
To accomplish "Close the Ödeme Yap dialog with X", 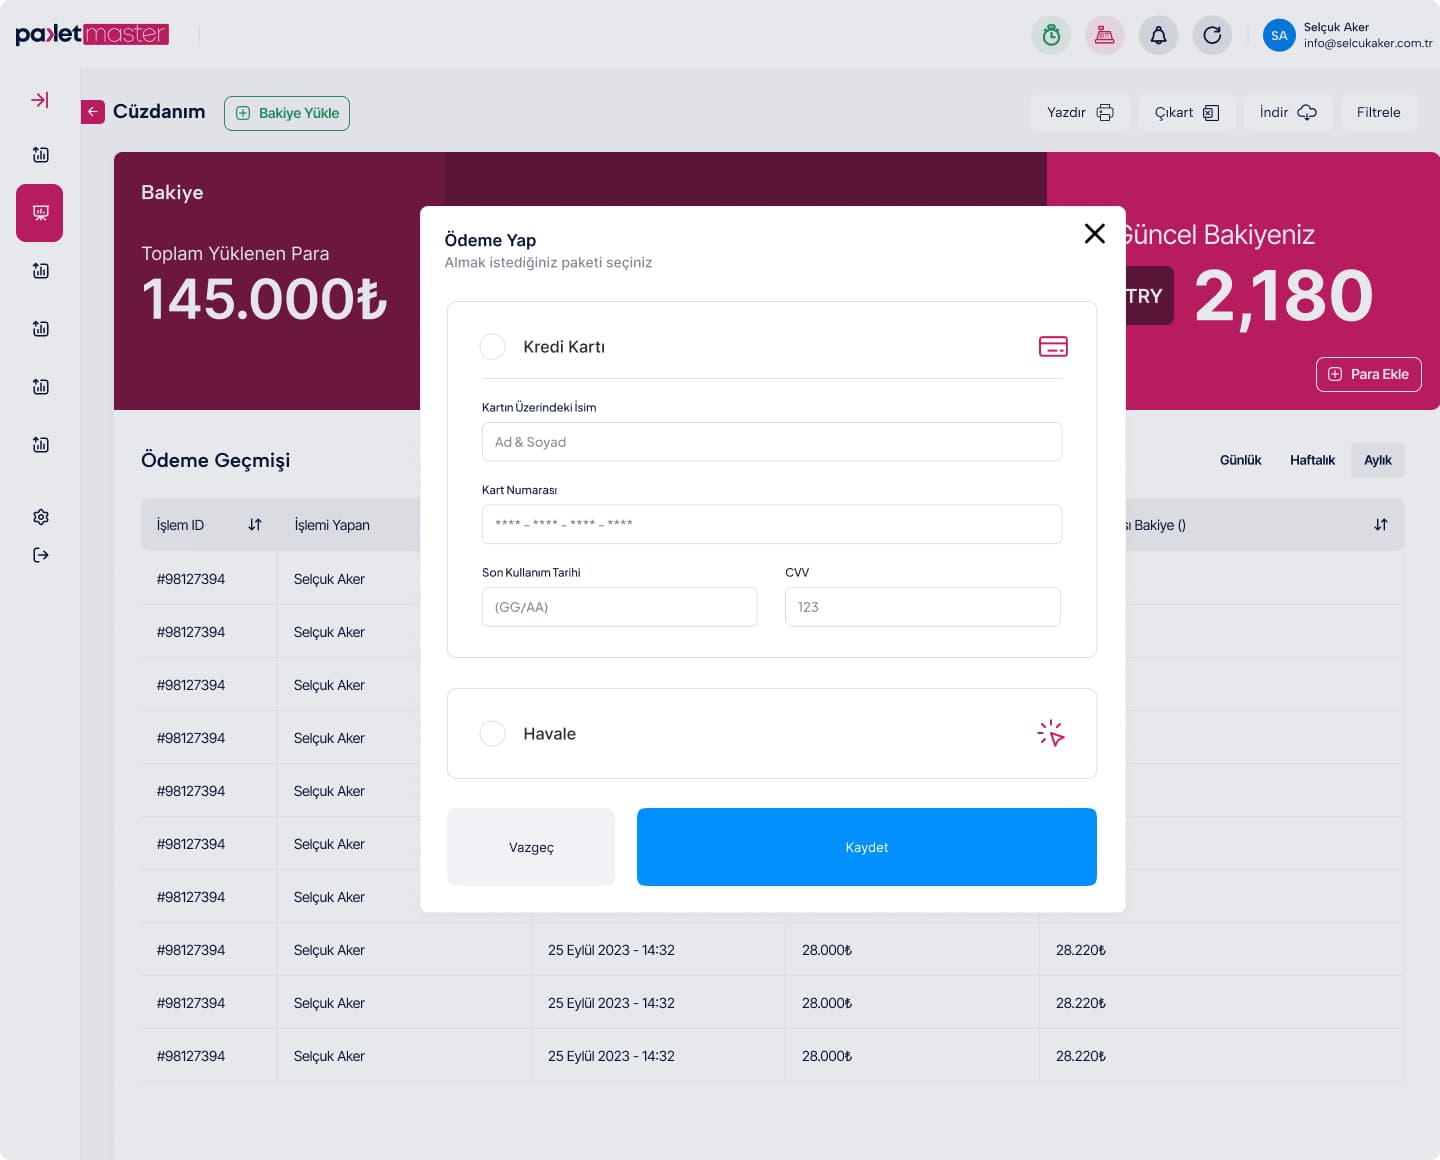I will [1095, 233].
